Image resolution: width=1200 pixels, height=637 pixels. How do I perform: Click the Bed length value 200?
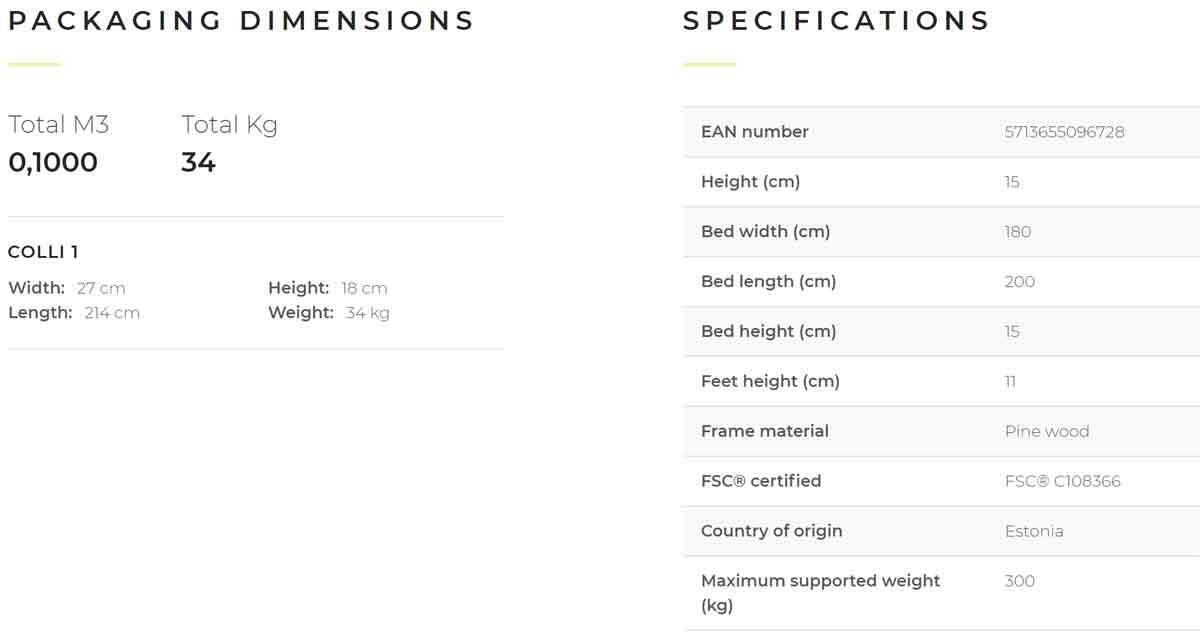click(x=1019, y=282)
